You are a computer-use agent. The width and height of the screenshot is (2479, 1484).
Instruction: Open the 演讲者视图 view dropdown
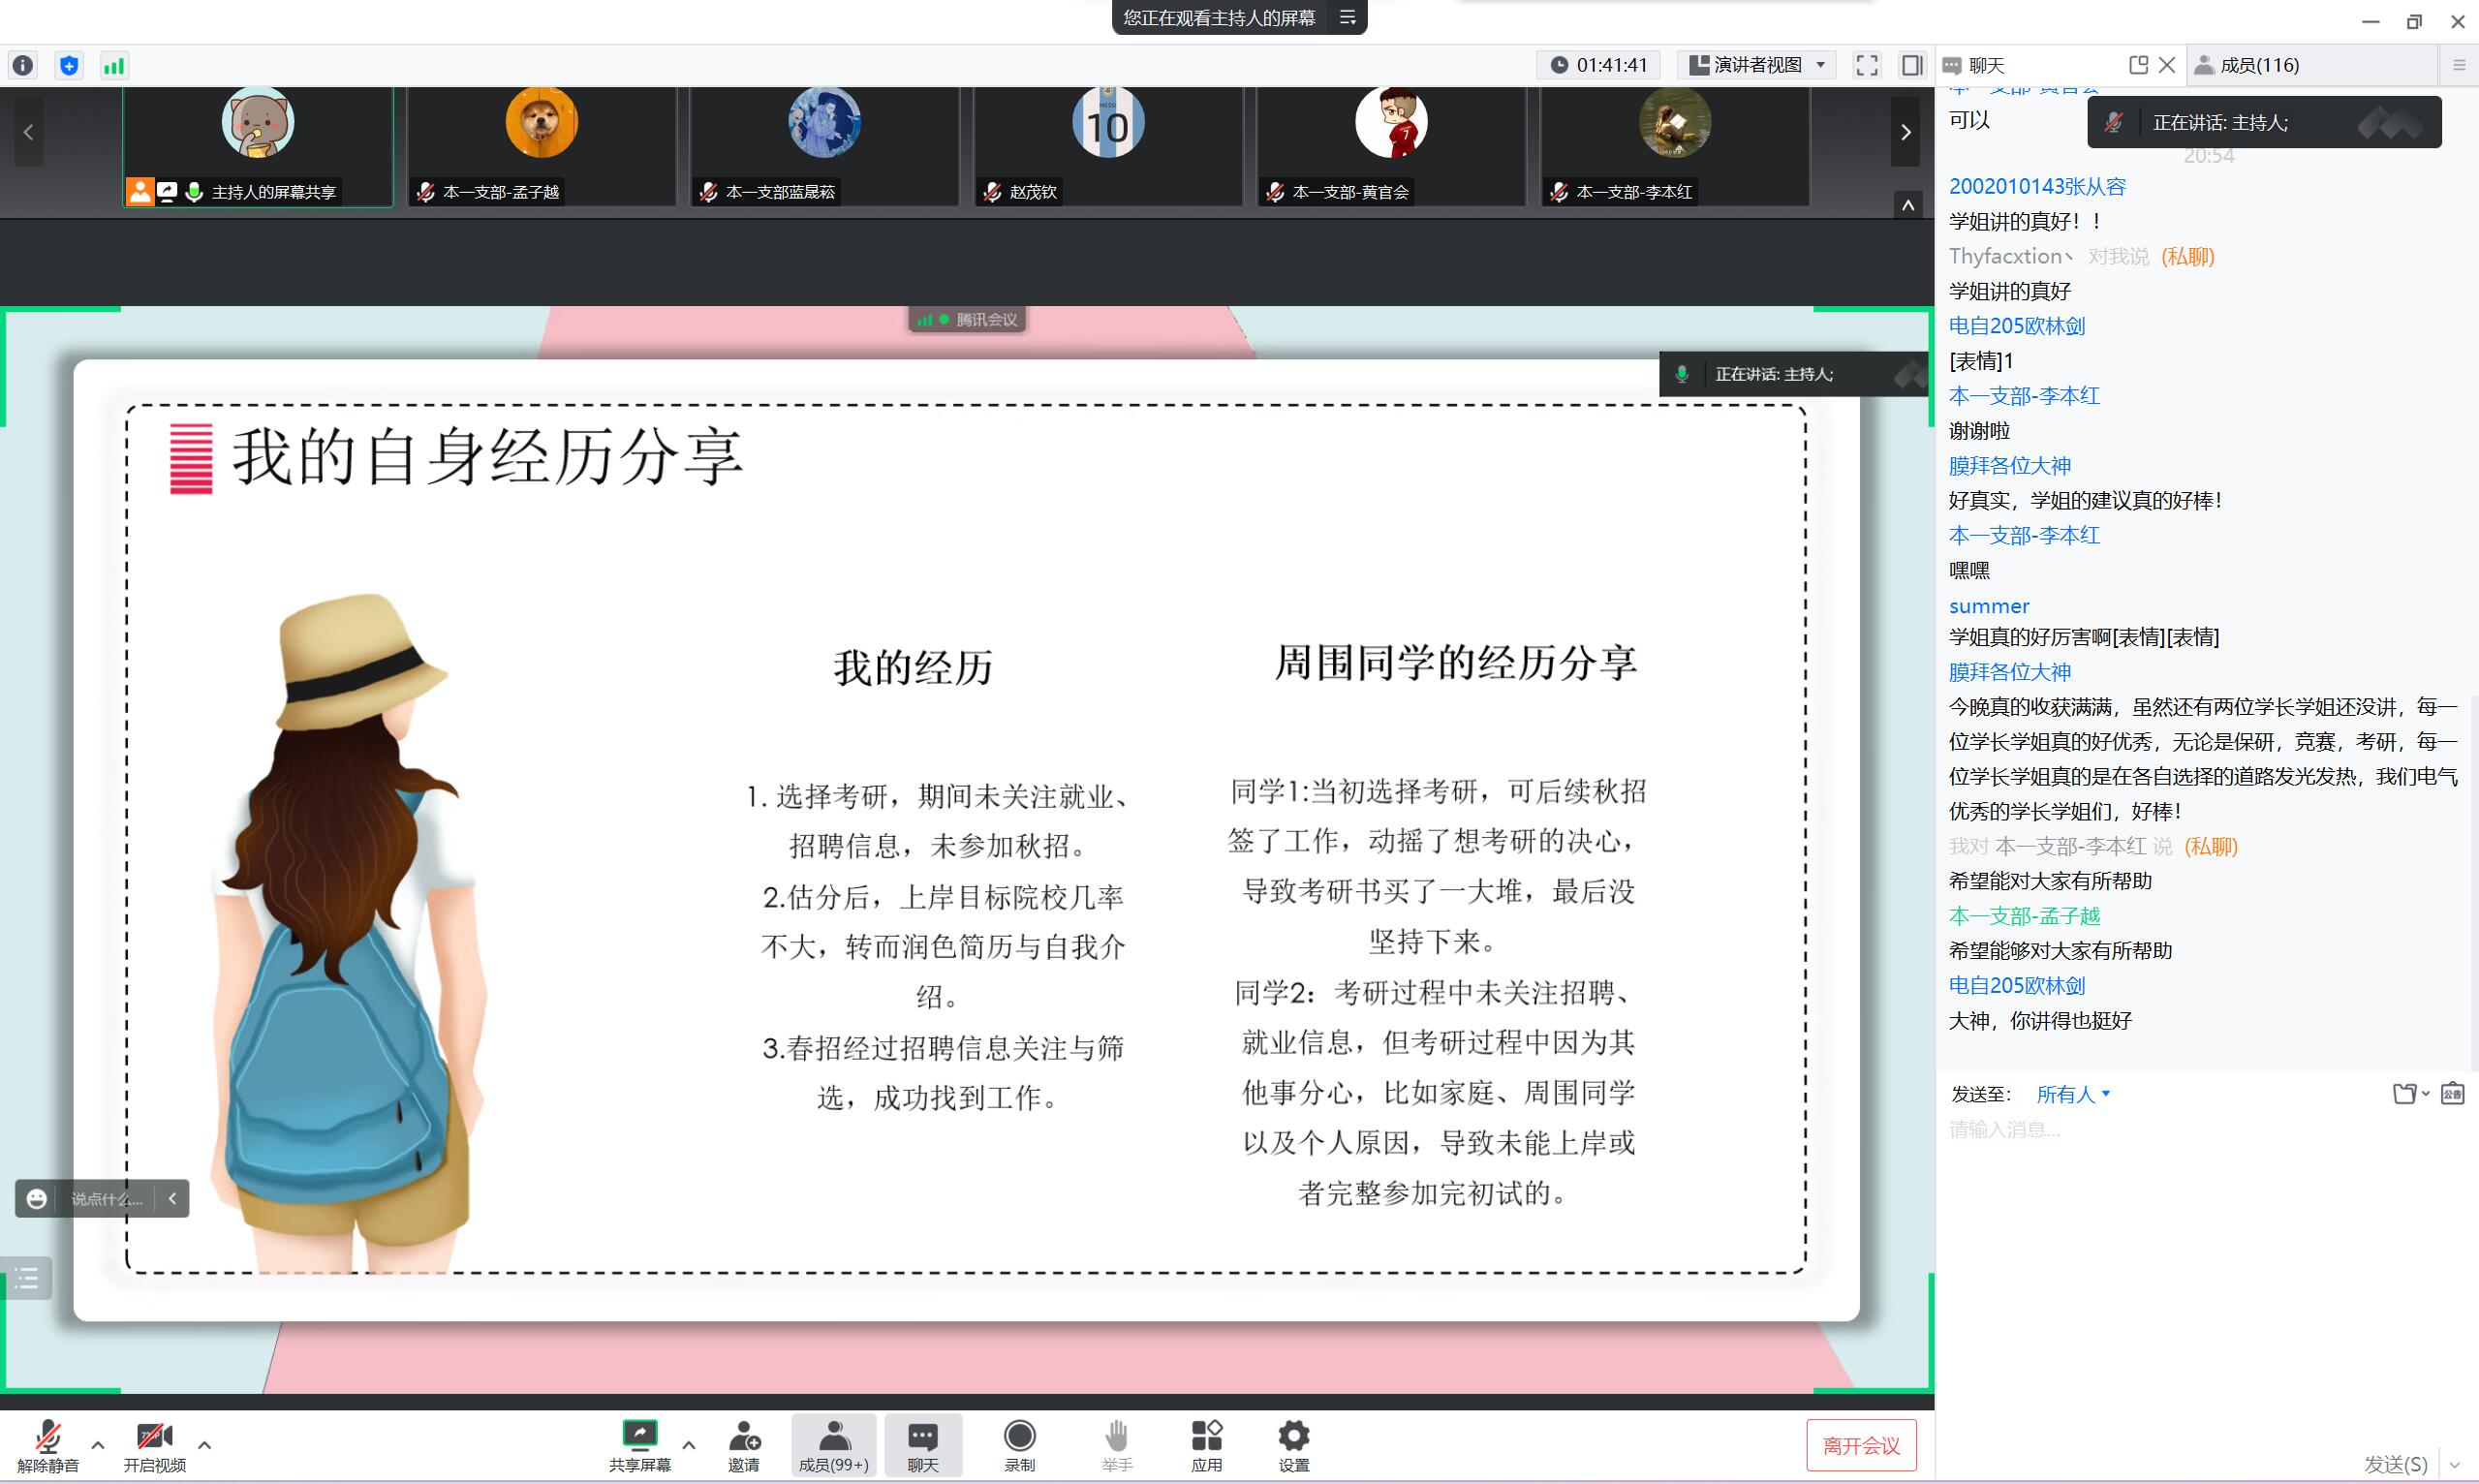coord(1757,64)
